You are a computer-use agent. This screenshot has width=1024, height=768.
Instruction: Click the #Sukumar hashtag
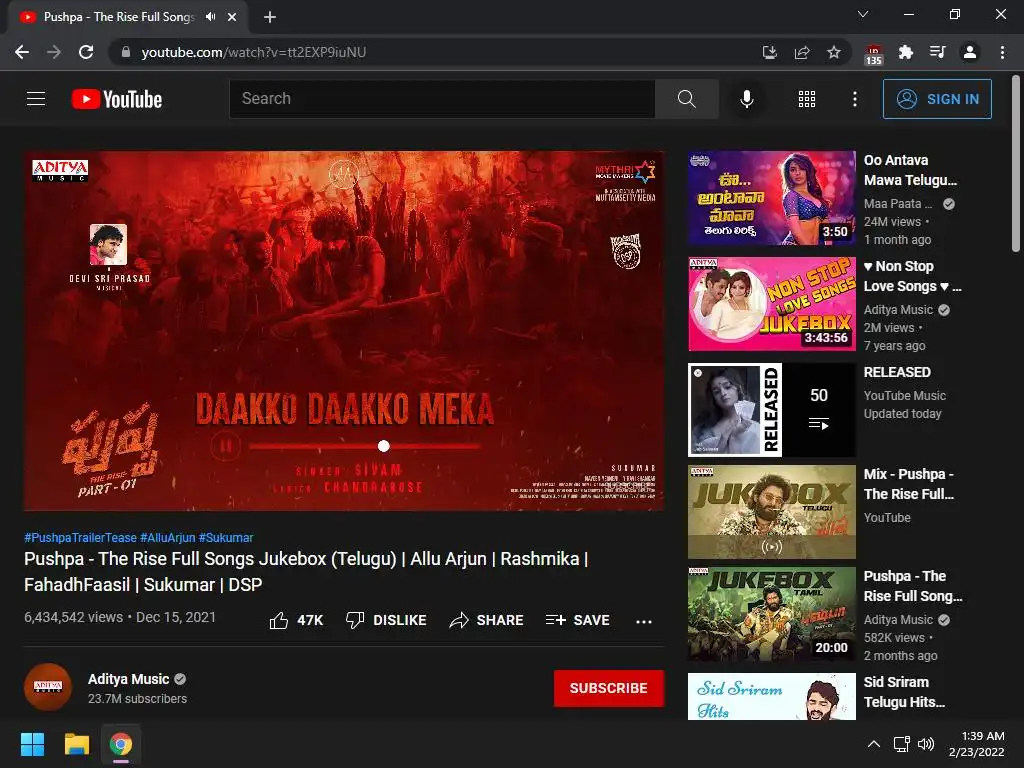226,537
